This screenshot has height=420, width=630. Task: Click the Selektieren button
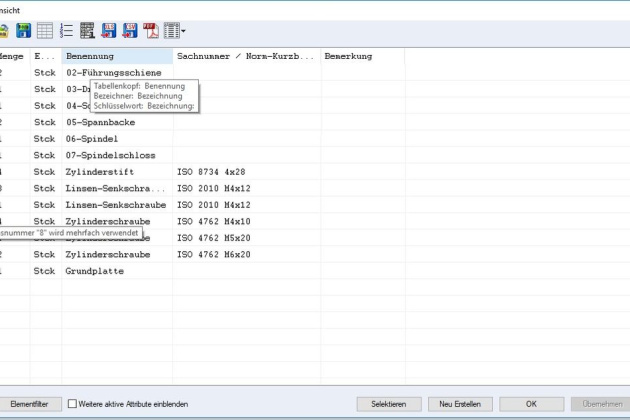tap(389, 403)
